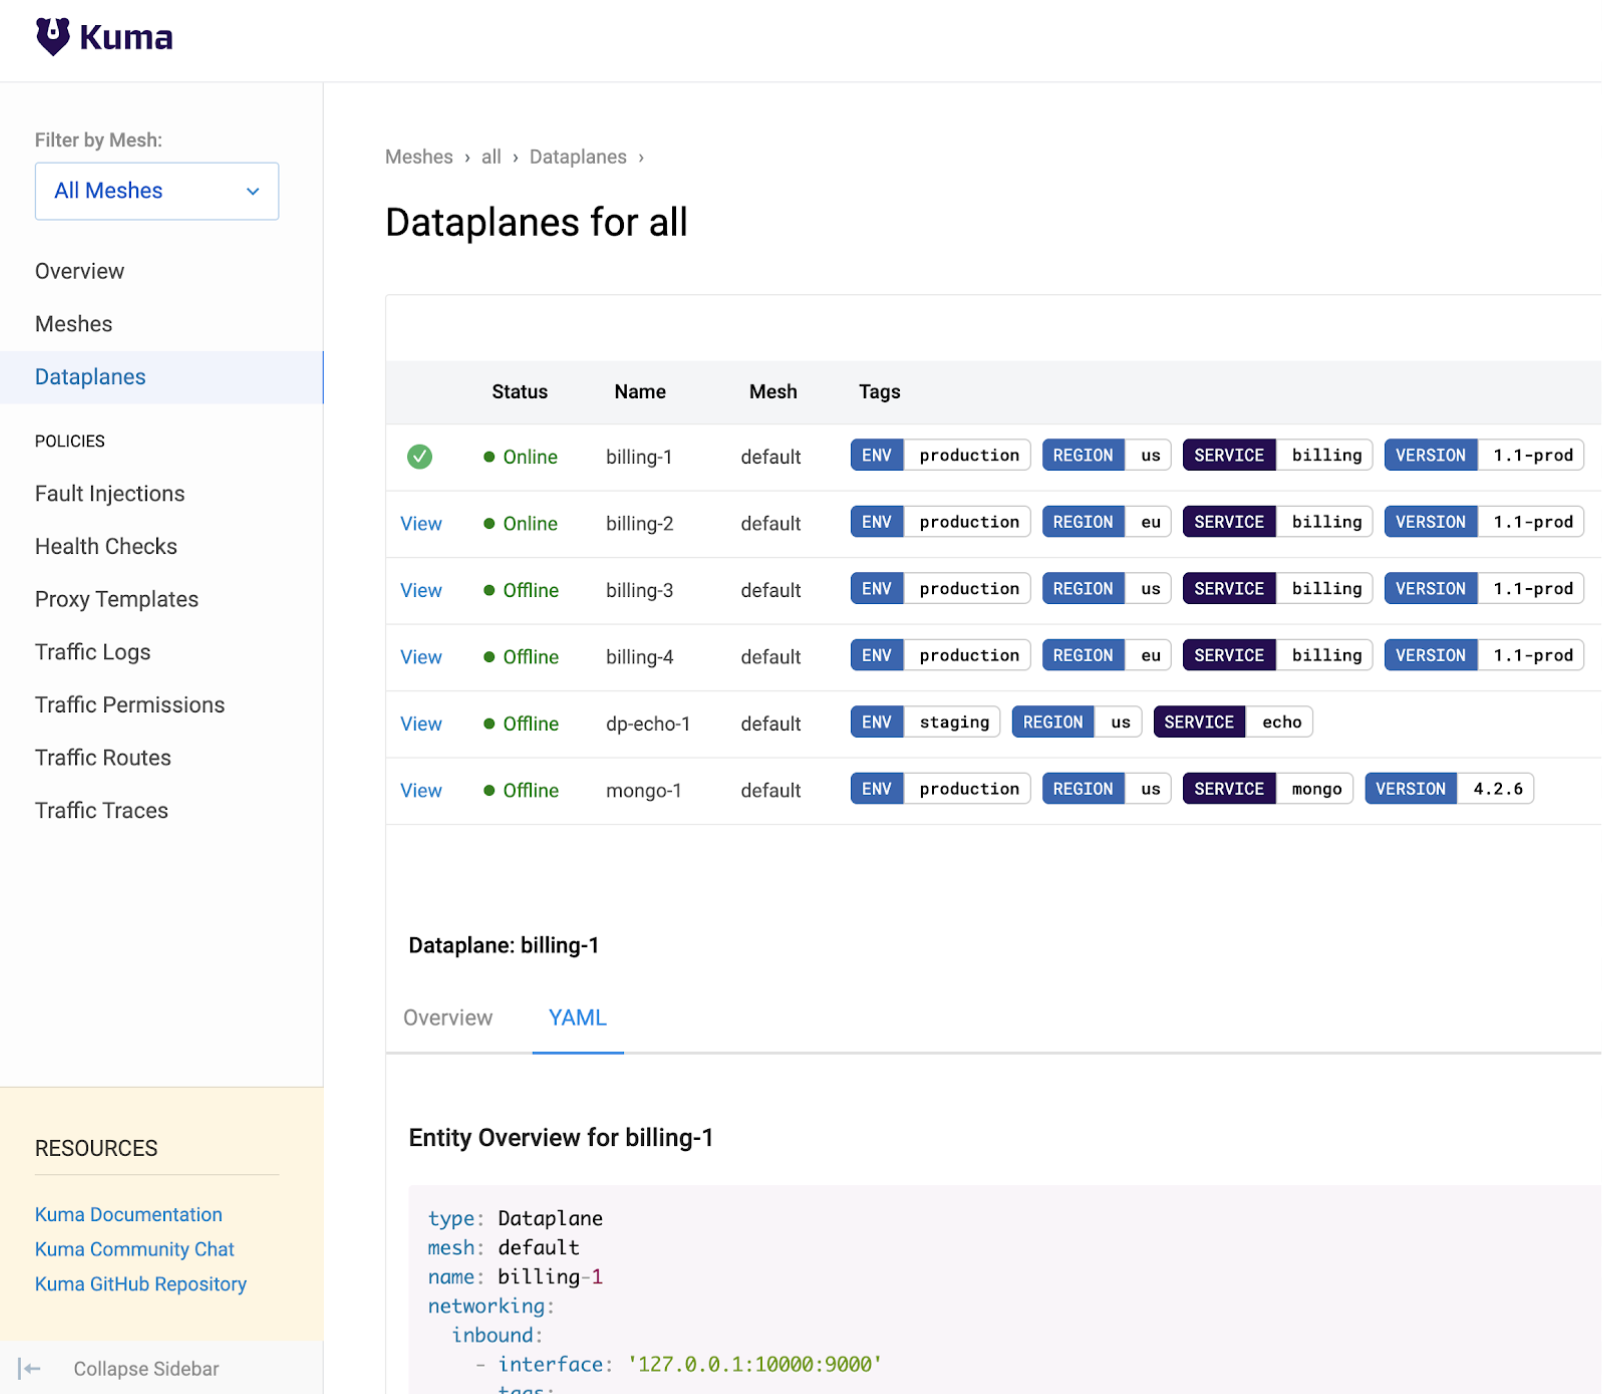Viewport: 1602px width, 1394px height.
Task: Click the chevron arrow in mesh filter
Action: click(x=253, y=191)
